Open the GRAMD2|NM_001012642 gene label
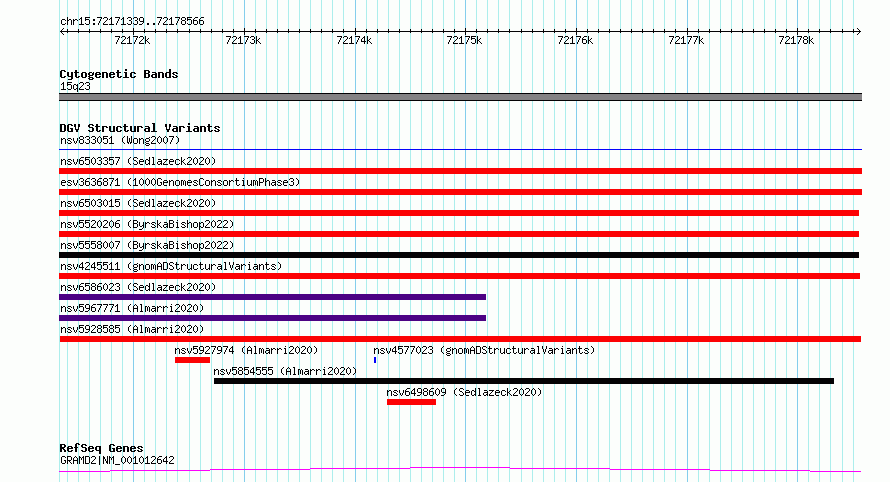The width and height of the screenshot is (890, 482). pyautogui.click(x=117, y=460)
